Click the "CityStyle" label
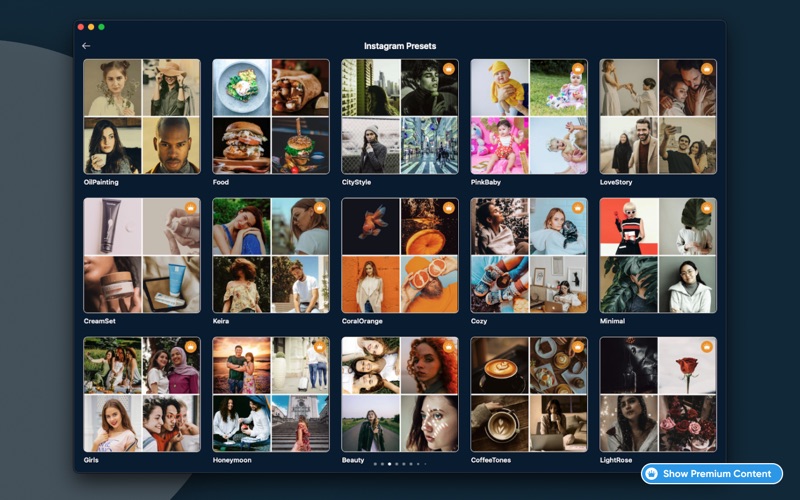Image resolution: width=800 pixels, height=500 pixels. click(356, 182)
